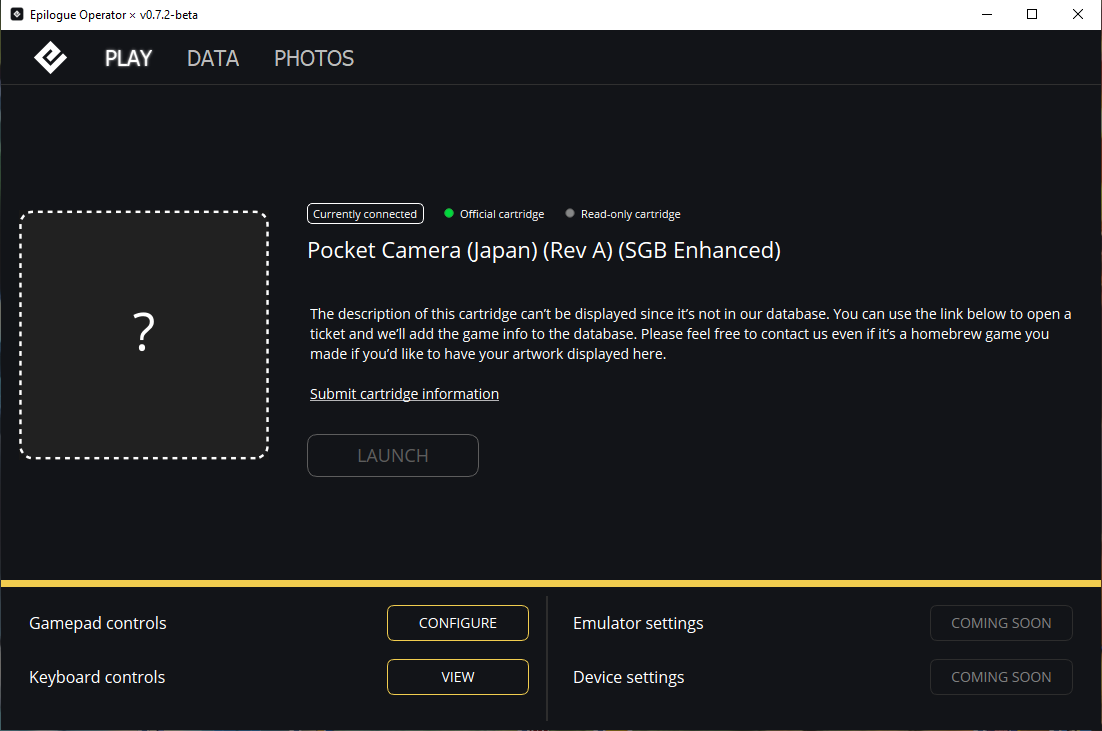This screenshot has width=1102, height=731.
Task: Click the Keyboard controls label
Action: click(x=97, y=678)
